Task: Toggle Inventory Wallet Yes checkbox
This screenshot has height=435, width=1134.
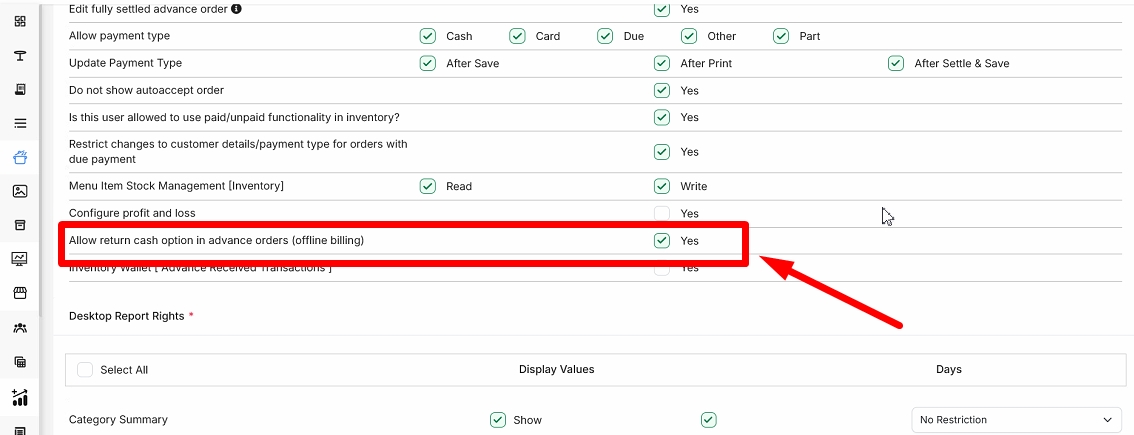Action: tap(662, 268)
